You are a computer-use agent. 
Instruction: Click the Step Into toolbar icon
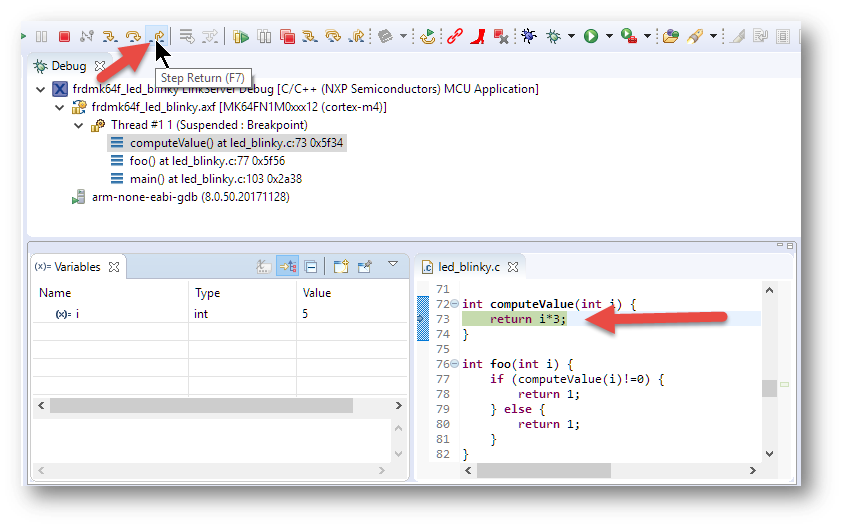click(110, 36)
